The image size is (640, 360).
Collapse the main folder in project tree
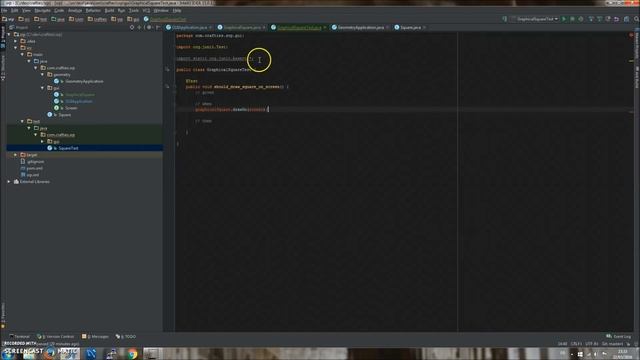coord(22,54)
